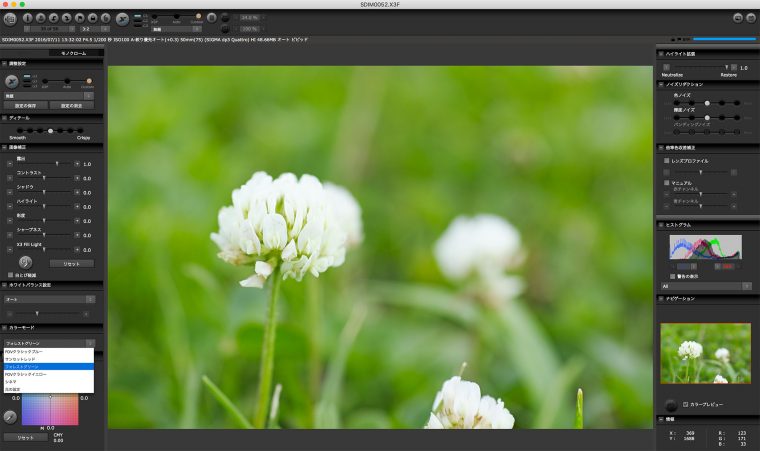Click the histogram graph
760x451 pixels.
(x=706, y=247)
